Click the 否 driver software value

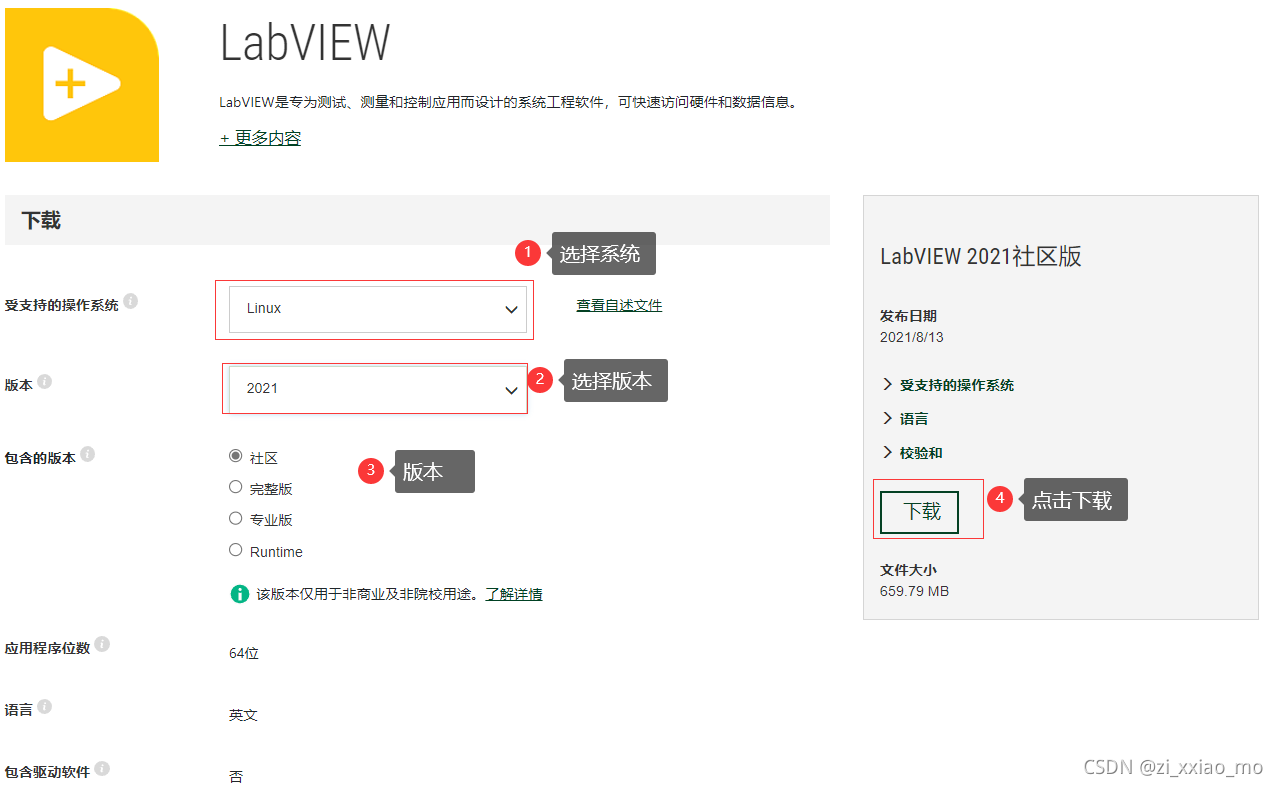click(236, 776)
